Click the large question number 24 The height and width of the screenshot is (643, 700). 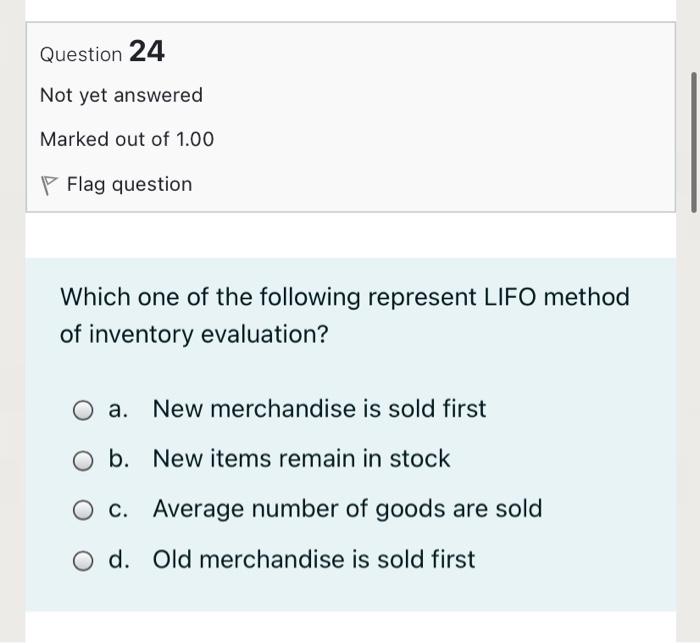[147, 51]
